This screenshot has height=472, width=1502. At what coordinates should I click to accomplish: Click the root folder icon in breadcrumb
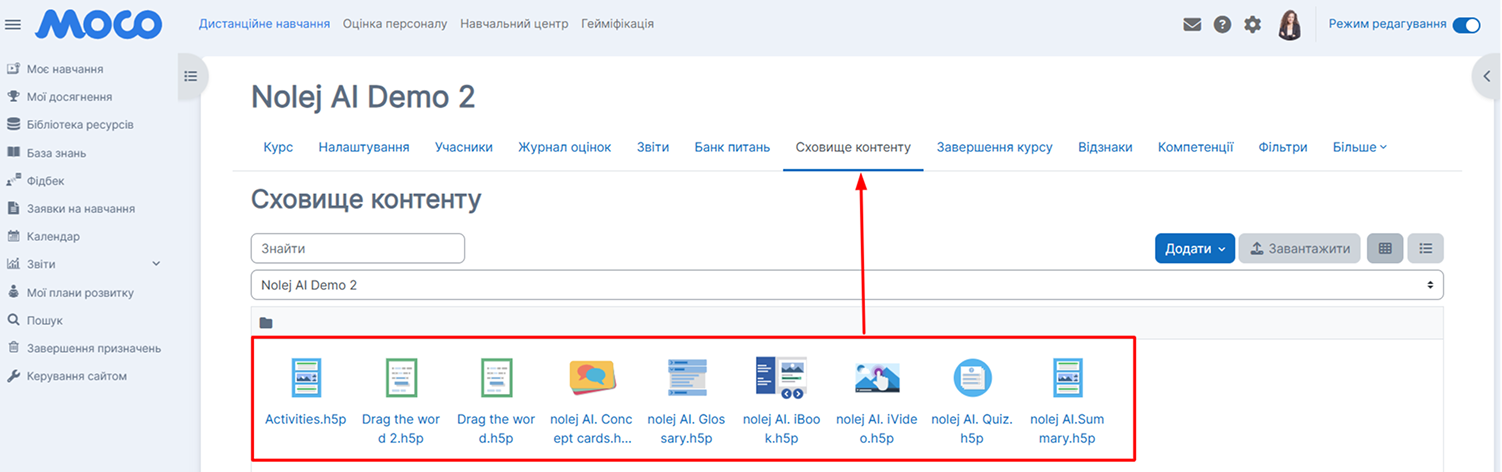[266, 323]
